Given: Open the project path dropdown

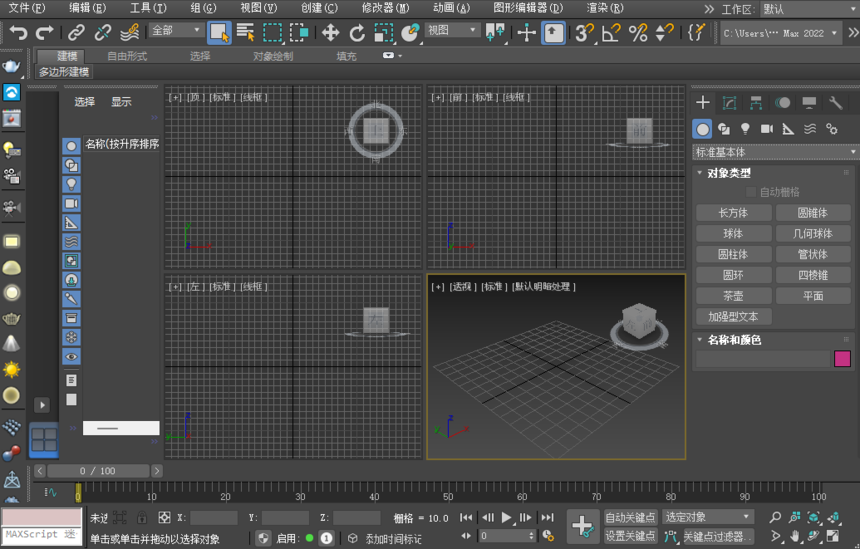Looking at the screenshot, I should click(x=780, y=33).
